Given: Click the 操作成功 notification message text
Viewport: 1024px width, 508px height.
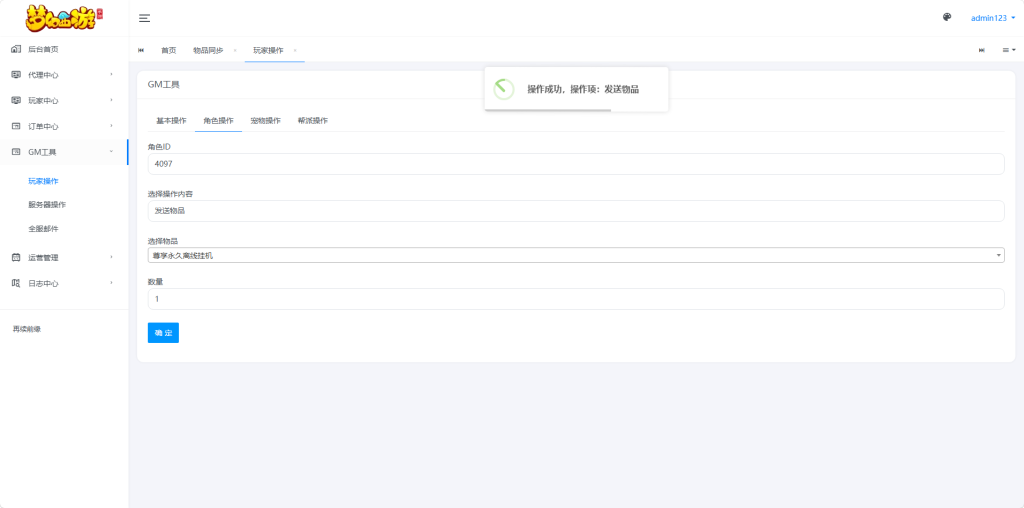Looking at the screenshot, I should (583, 89).
